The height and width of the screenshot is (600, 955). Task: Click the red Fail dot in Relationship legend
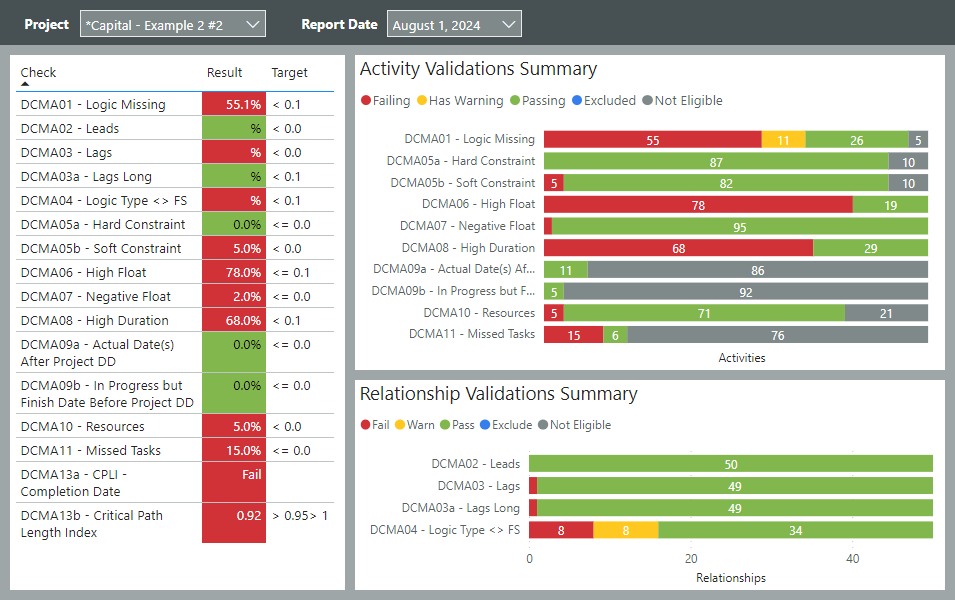(x=366, y=424)
